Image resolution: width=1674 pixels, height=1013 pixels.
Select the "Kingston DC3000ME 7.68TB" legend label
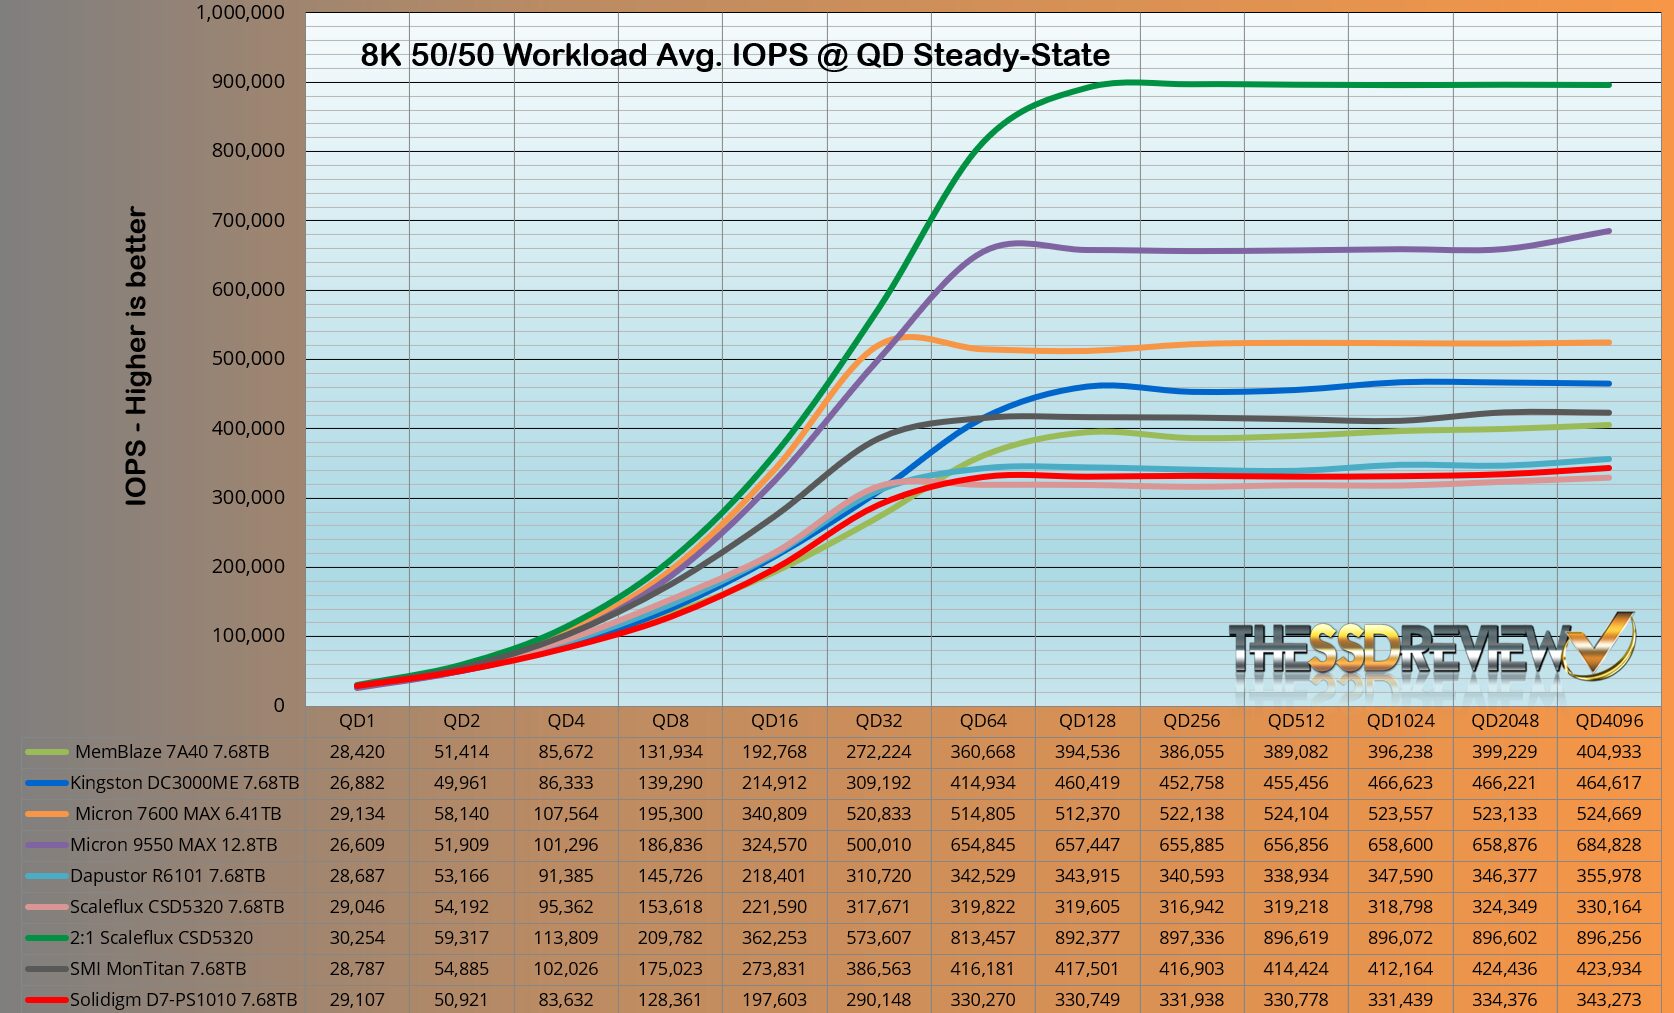point(185,783)
